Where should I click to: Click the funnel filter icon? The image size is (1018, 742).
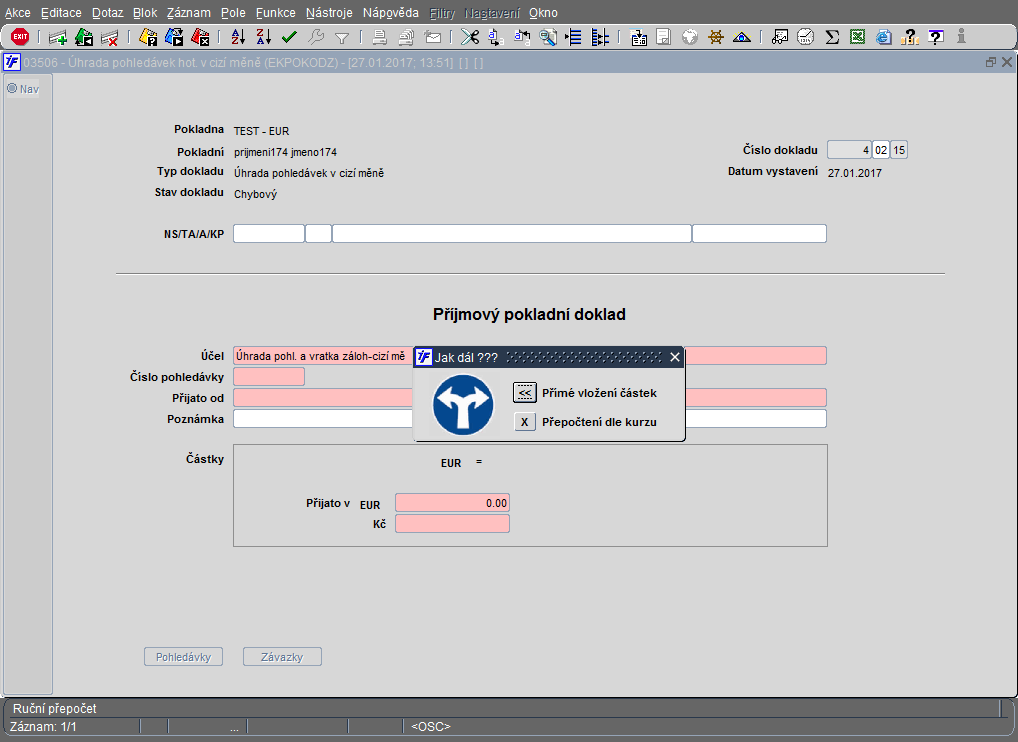click(x=341, y=38)
